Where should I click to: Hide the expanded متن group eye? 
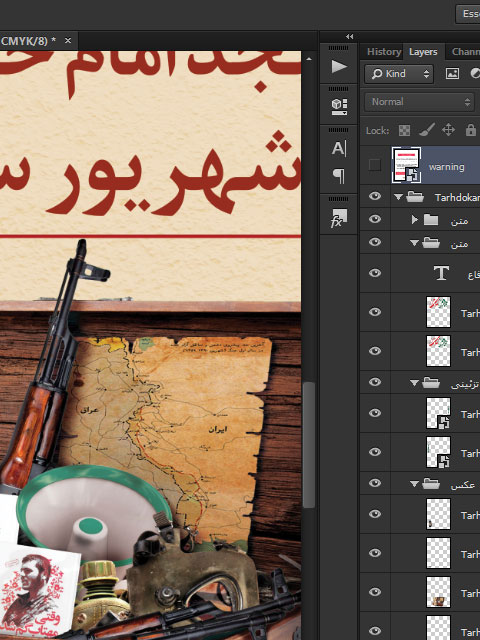[x=375, y=242]
